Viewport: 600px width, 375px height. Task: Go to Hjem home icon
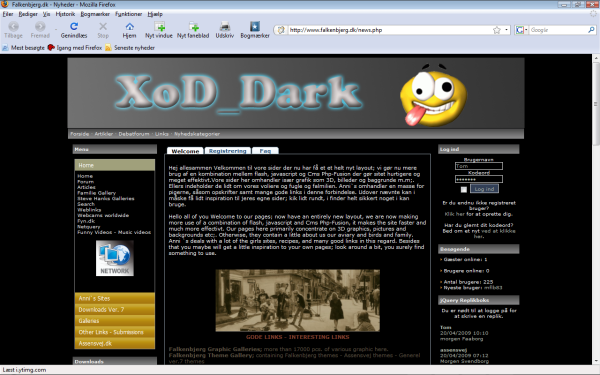[129, 26]
